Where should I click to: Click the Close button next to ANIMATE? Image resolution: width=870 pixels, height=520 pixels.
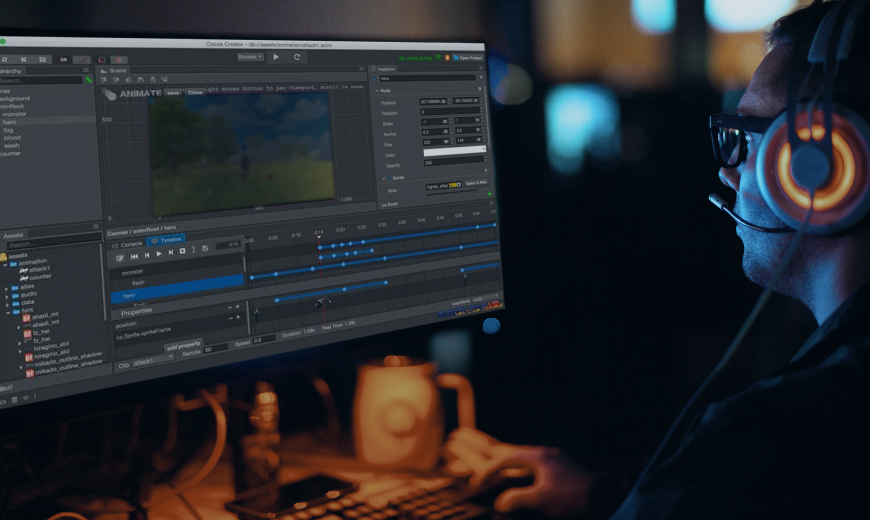point(195,93)
